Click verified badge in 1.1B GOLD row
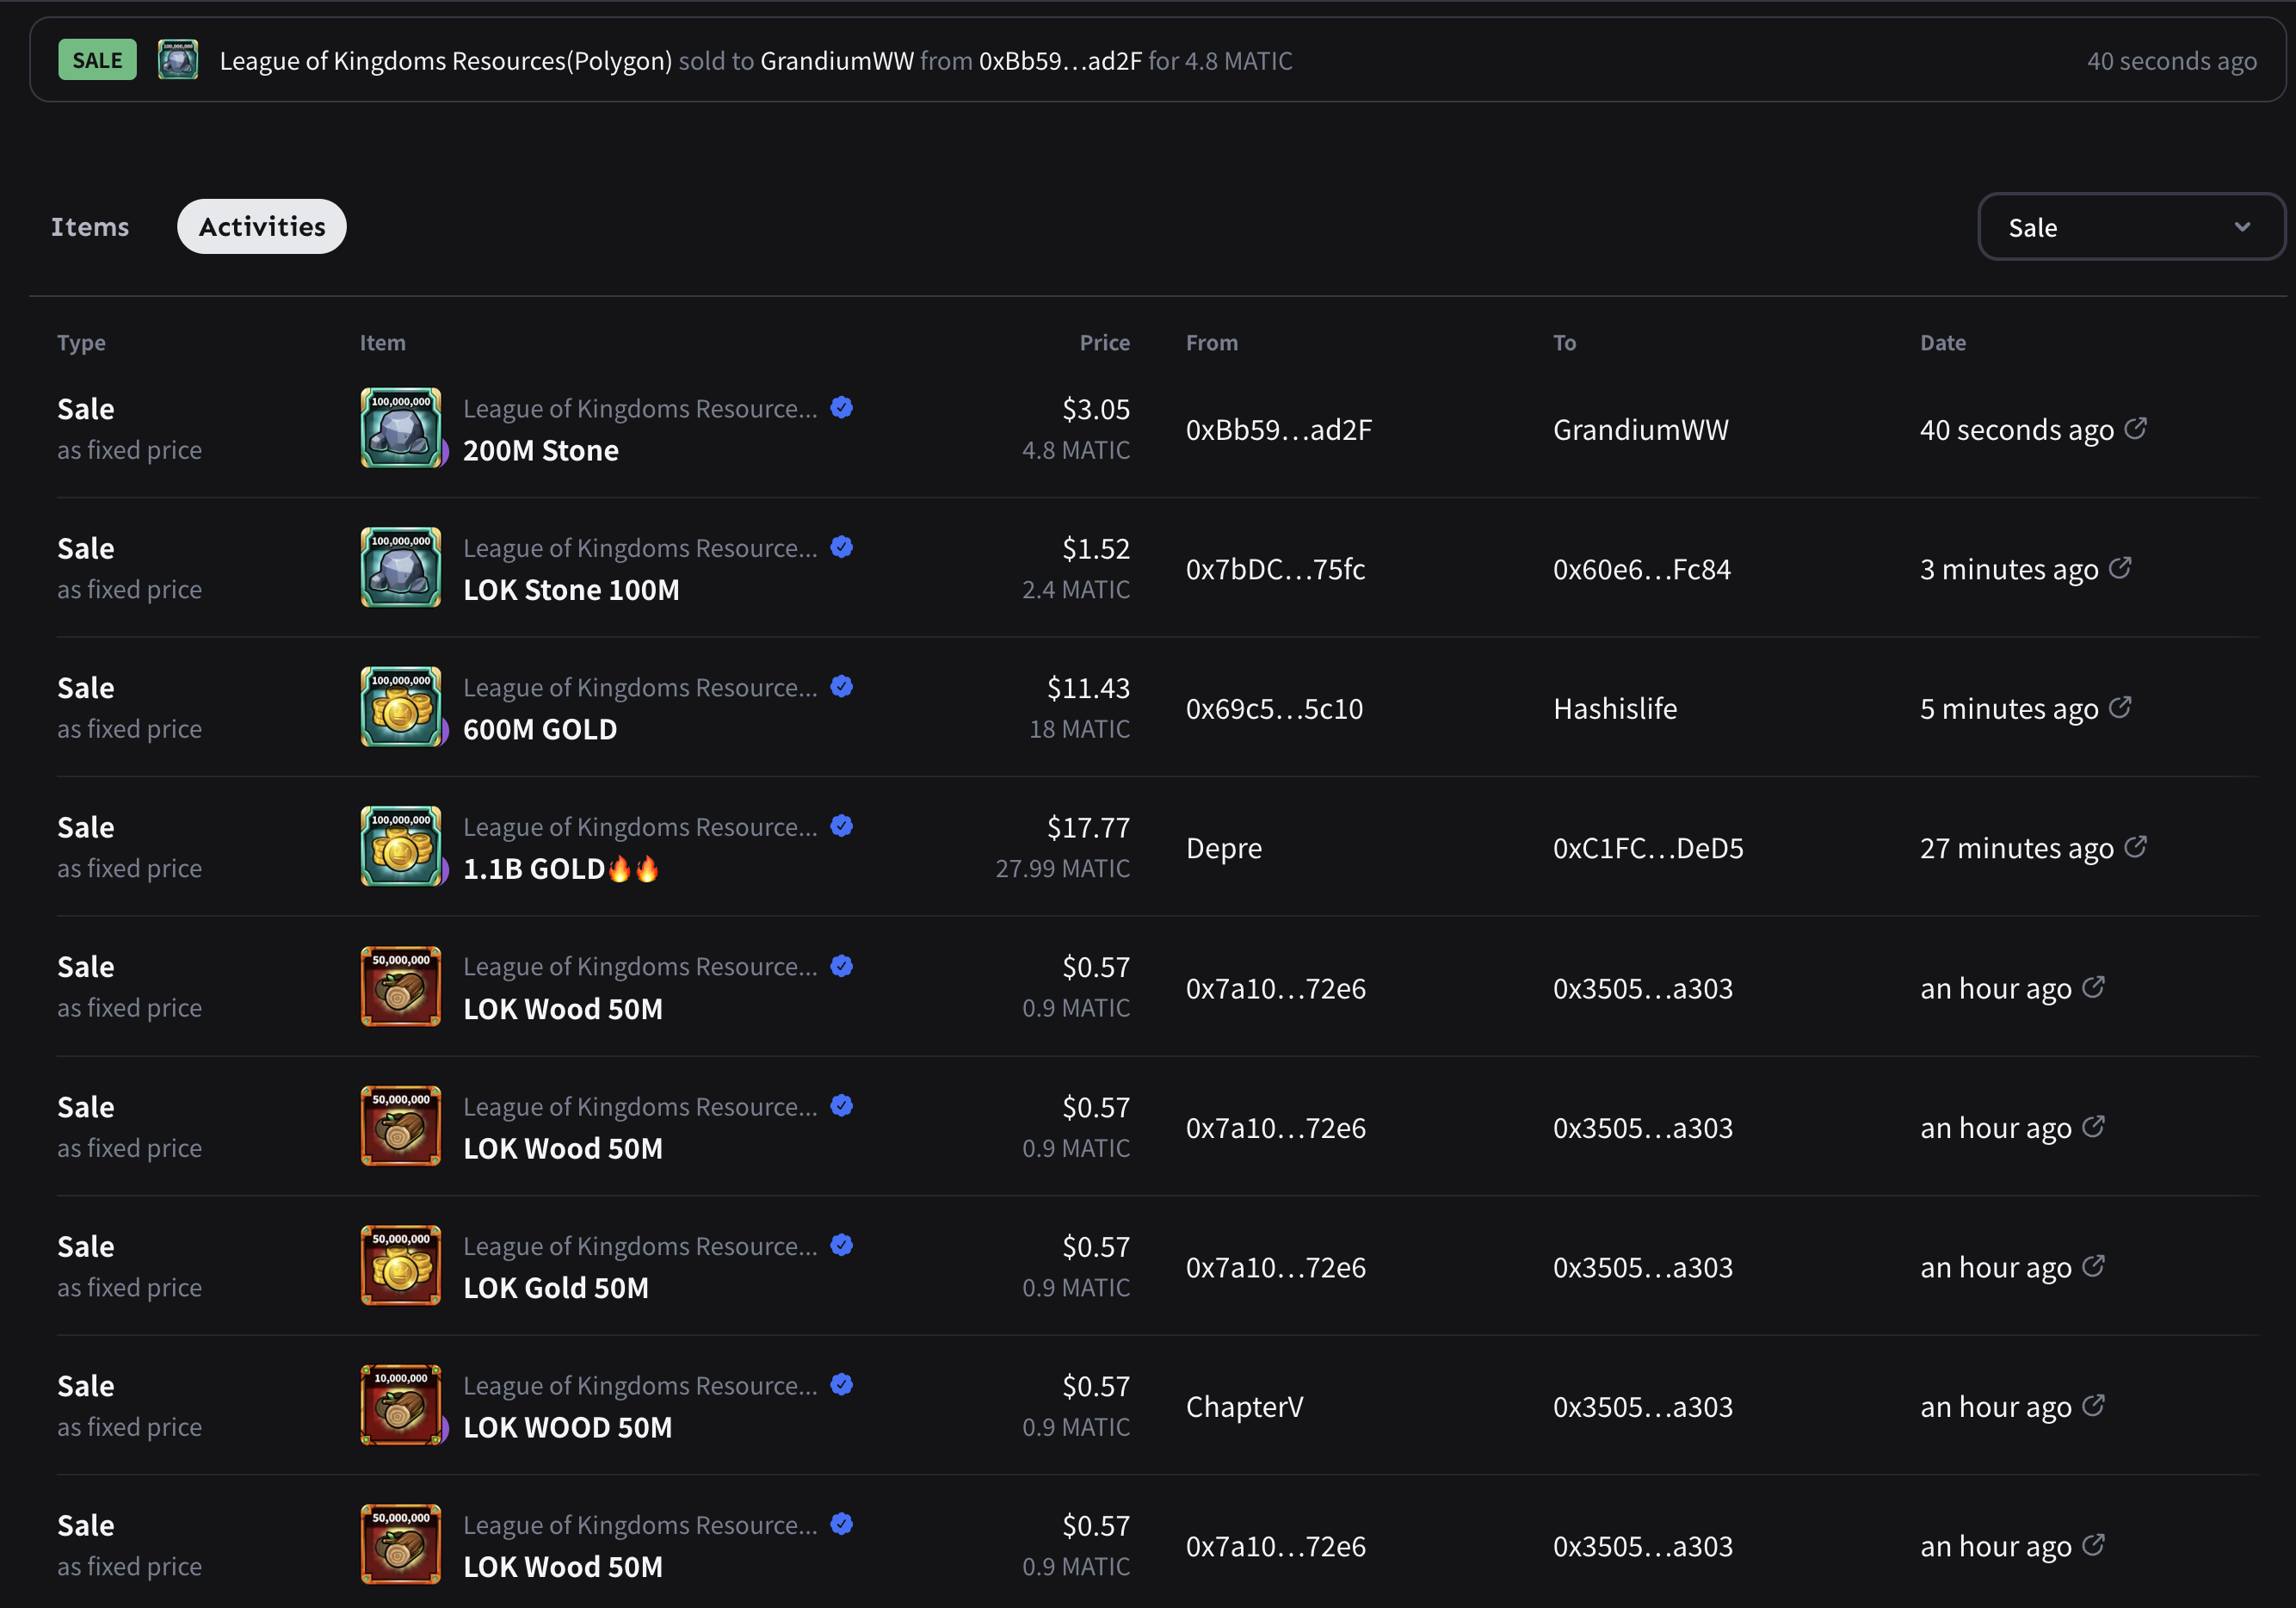 pyautogui.click(x=842, y=826)
